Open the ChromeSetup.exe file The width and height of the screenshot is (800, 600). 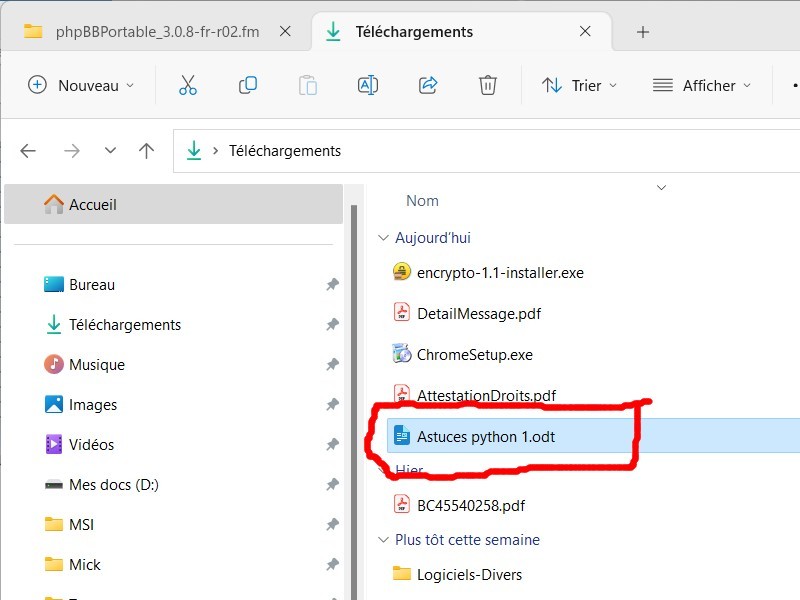[474, 354]
